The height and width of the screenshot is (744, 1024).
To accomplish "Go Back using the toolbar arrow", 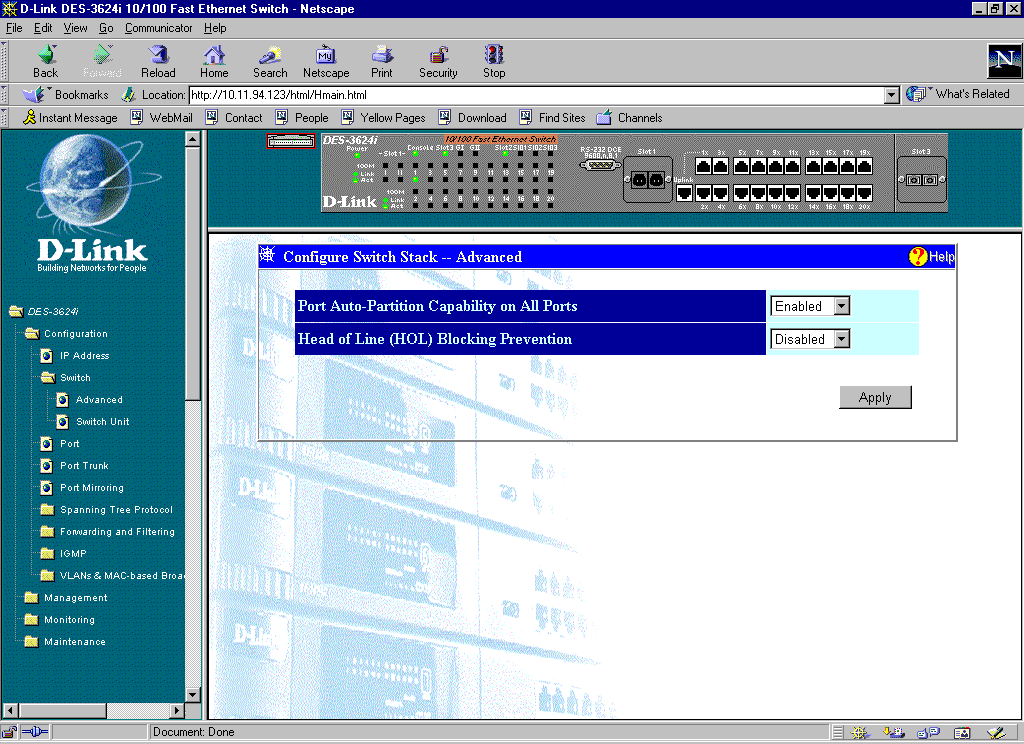I will [46, 56].
